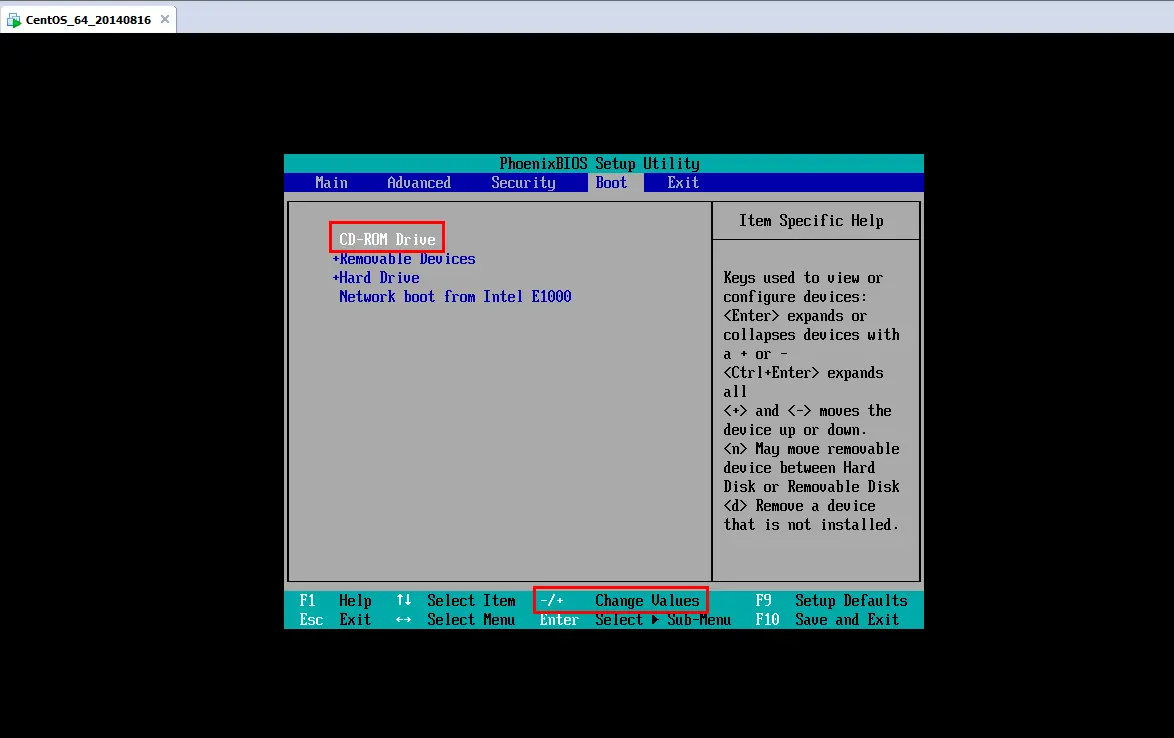Click the -/+ Change Values hint
The image size is (1174, 738).
coord(620,600)
